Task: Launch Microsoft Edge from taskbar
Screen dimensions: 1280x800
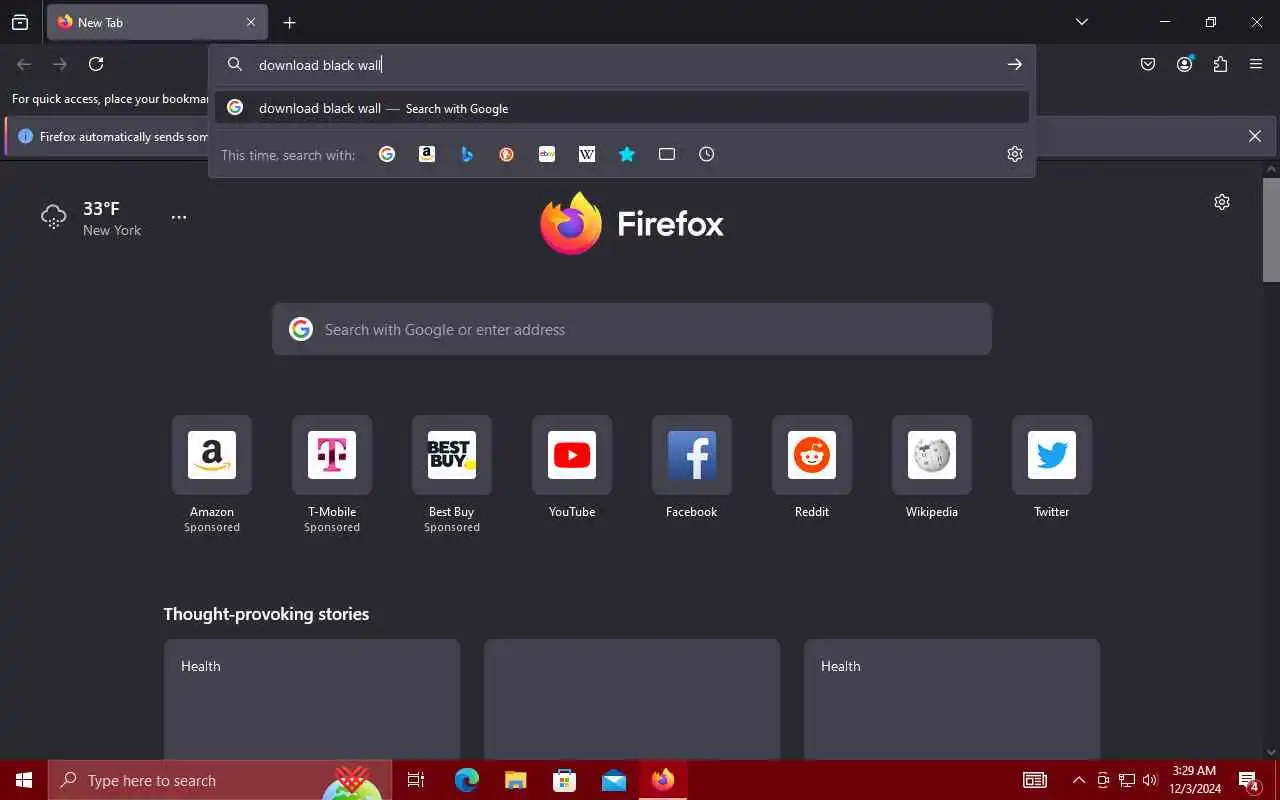Action: pyautogui.click(x=466, y=780)
